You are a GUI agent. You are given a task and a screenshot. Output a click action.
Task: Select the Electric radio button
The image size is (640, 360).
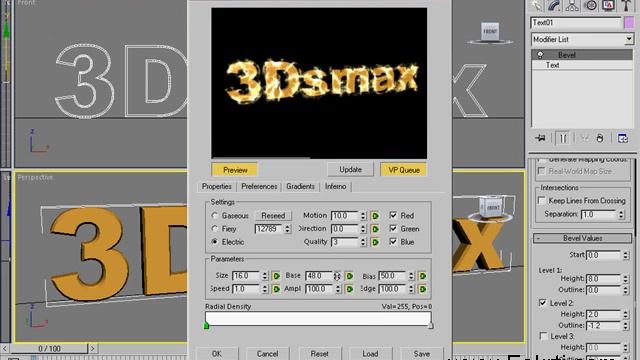point(215,242)
